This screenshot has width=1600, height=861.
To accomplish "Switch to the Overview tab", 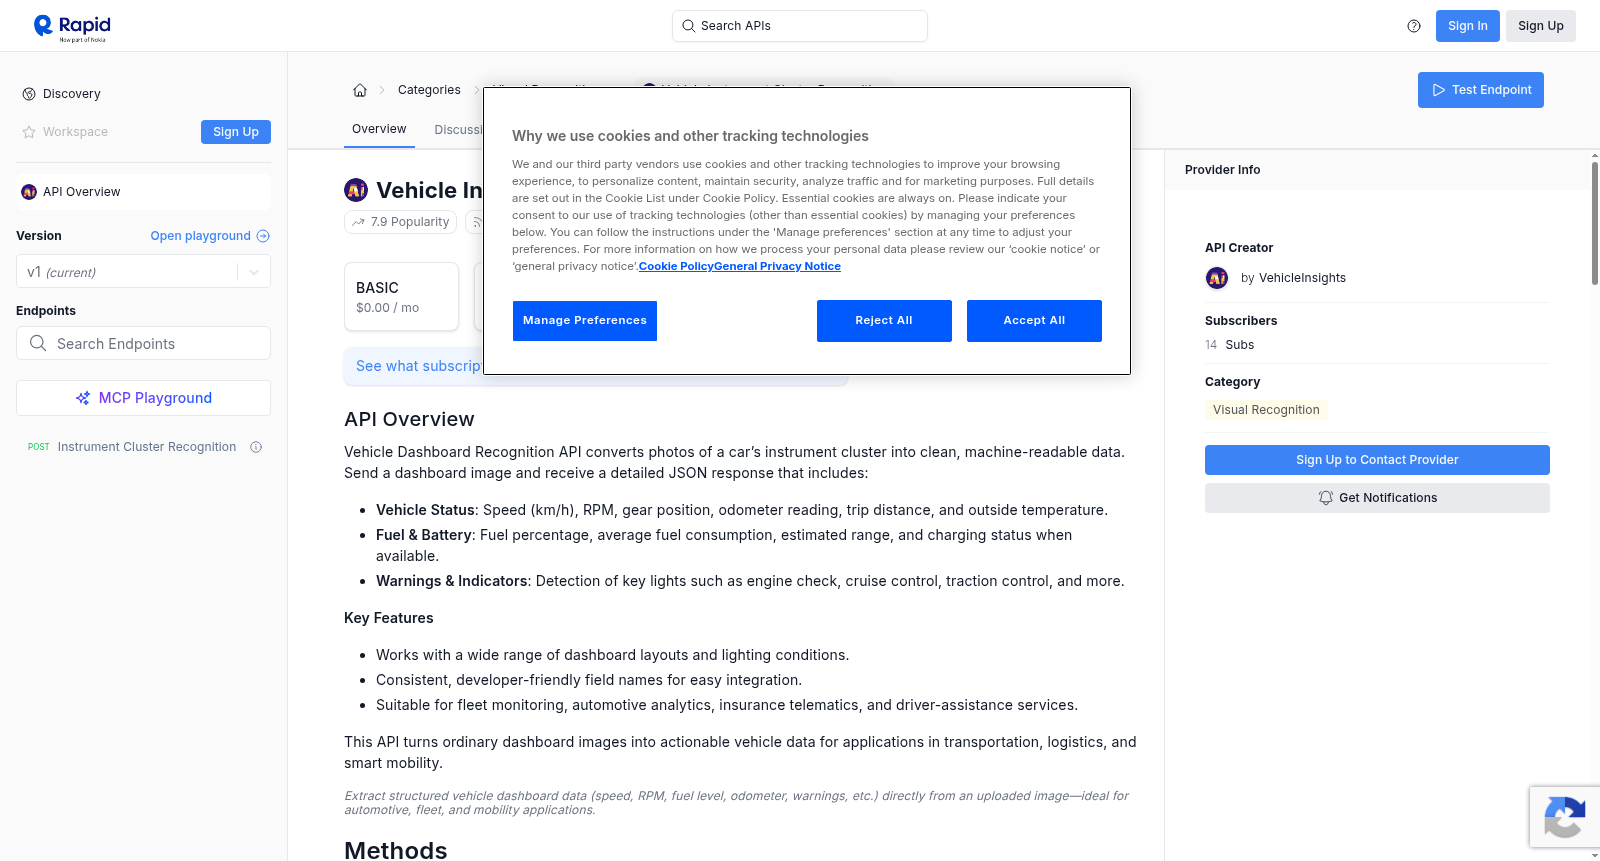I will [379, 129].
